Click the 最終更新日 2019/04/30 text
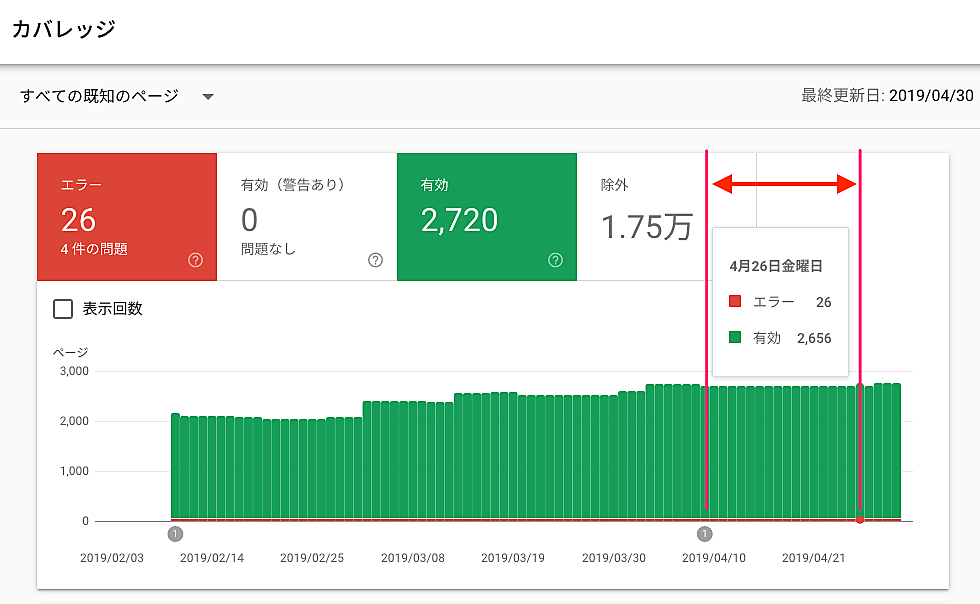This screenshot has width=980, height=604. [x=886, y=97]
